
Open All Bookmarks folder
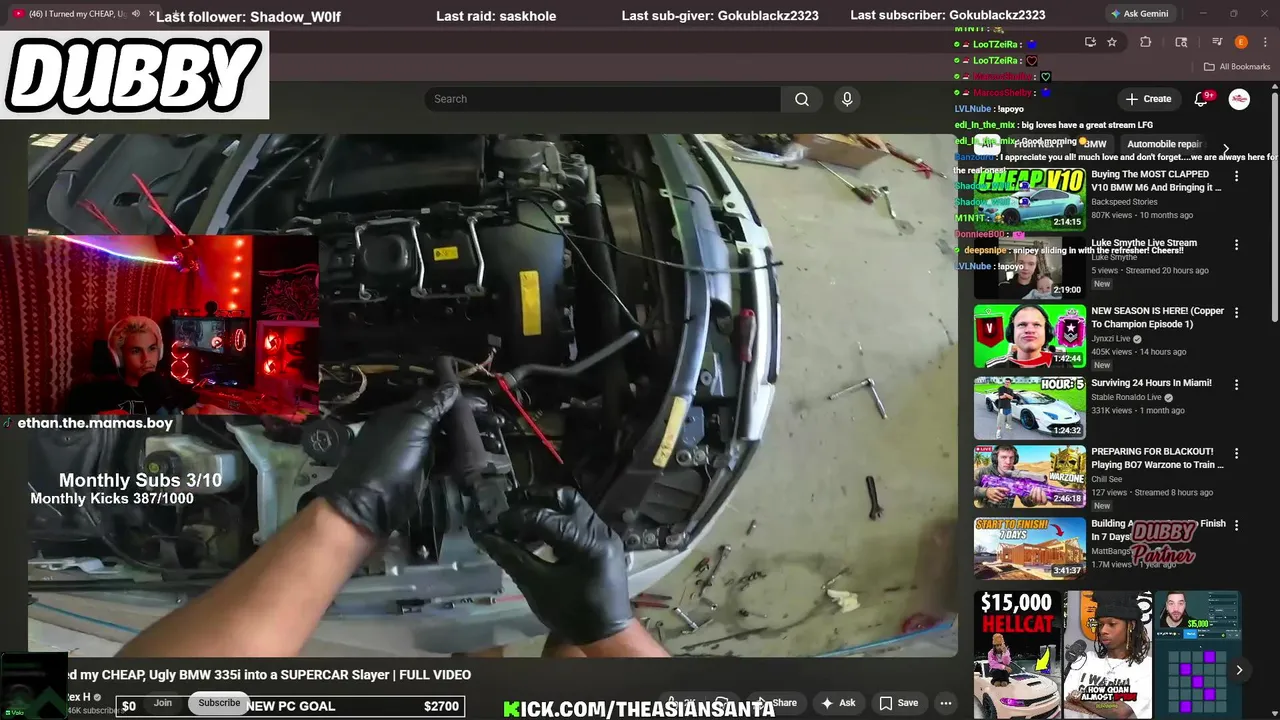[1237, 67]
